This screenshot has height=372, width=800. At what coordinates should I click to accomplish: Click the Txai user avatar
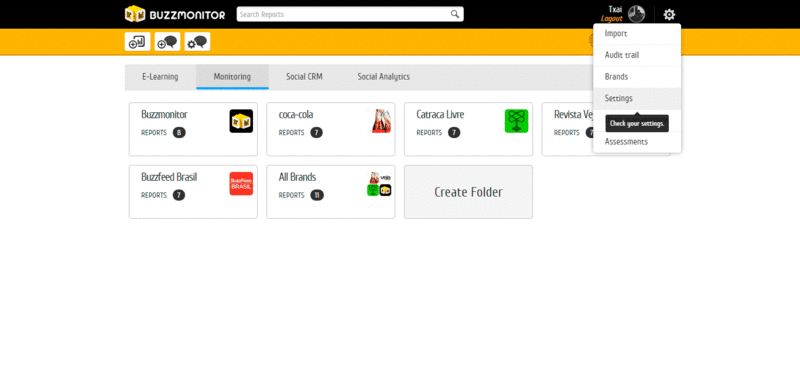pos(636,14)
